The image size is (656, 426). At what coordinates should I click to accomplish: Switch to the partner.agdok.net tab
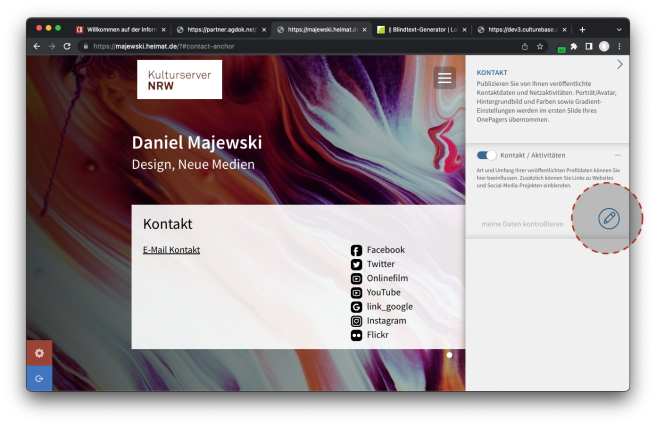[x=216, y=30]
